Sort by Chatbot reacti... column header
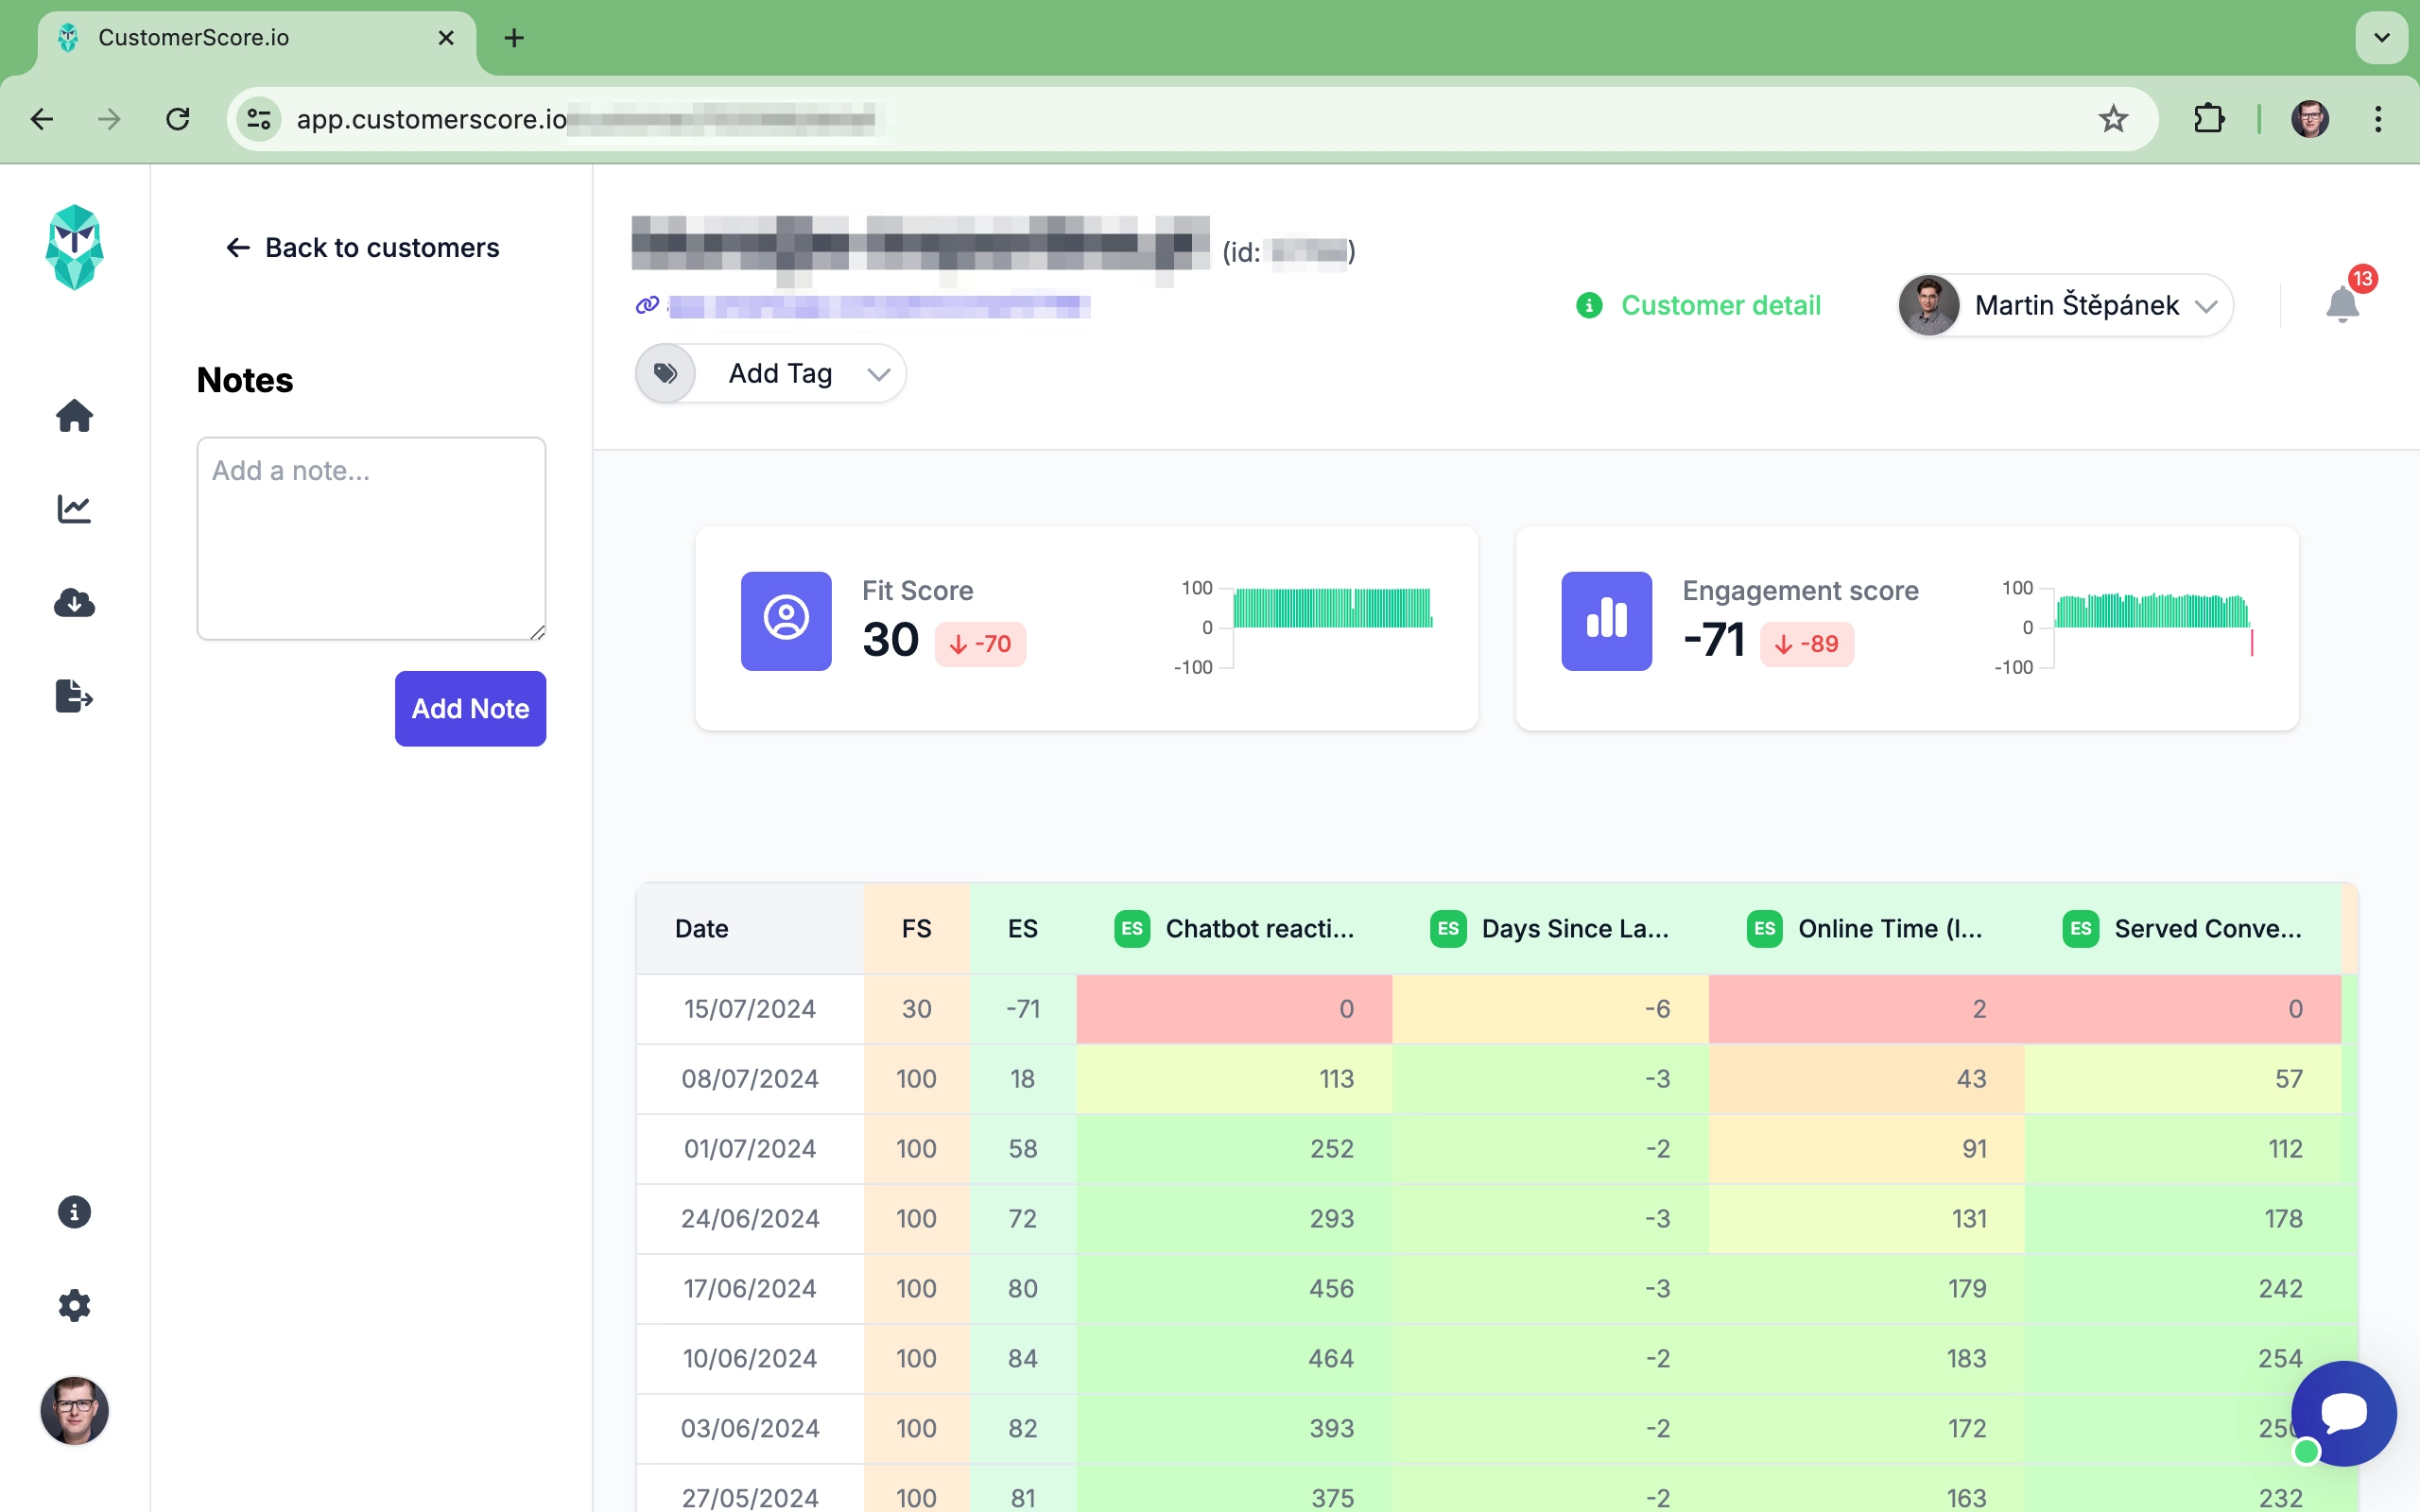The height and width of the screenshot is (1512, 2420). (x=1258, y=928)
